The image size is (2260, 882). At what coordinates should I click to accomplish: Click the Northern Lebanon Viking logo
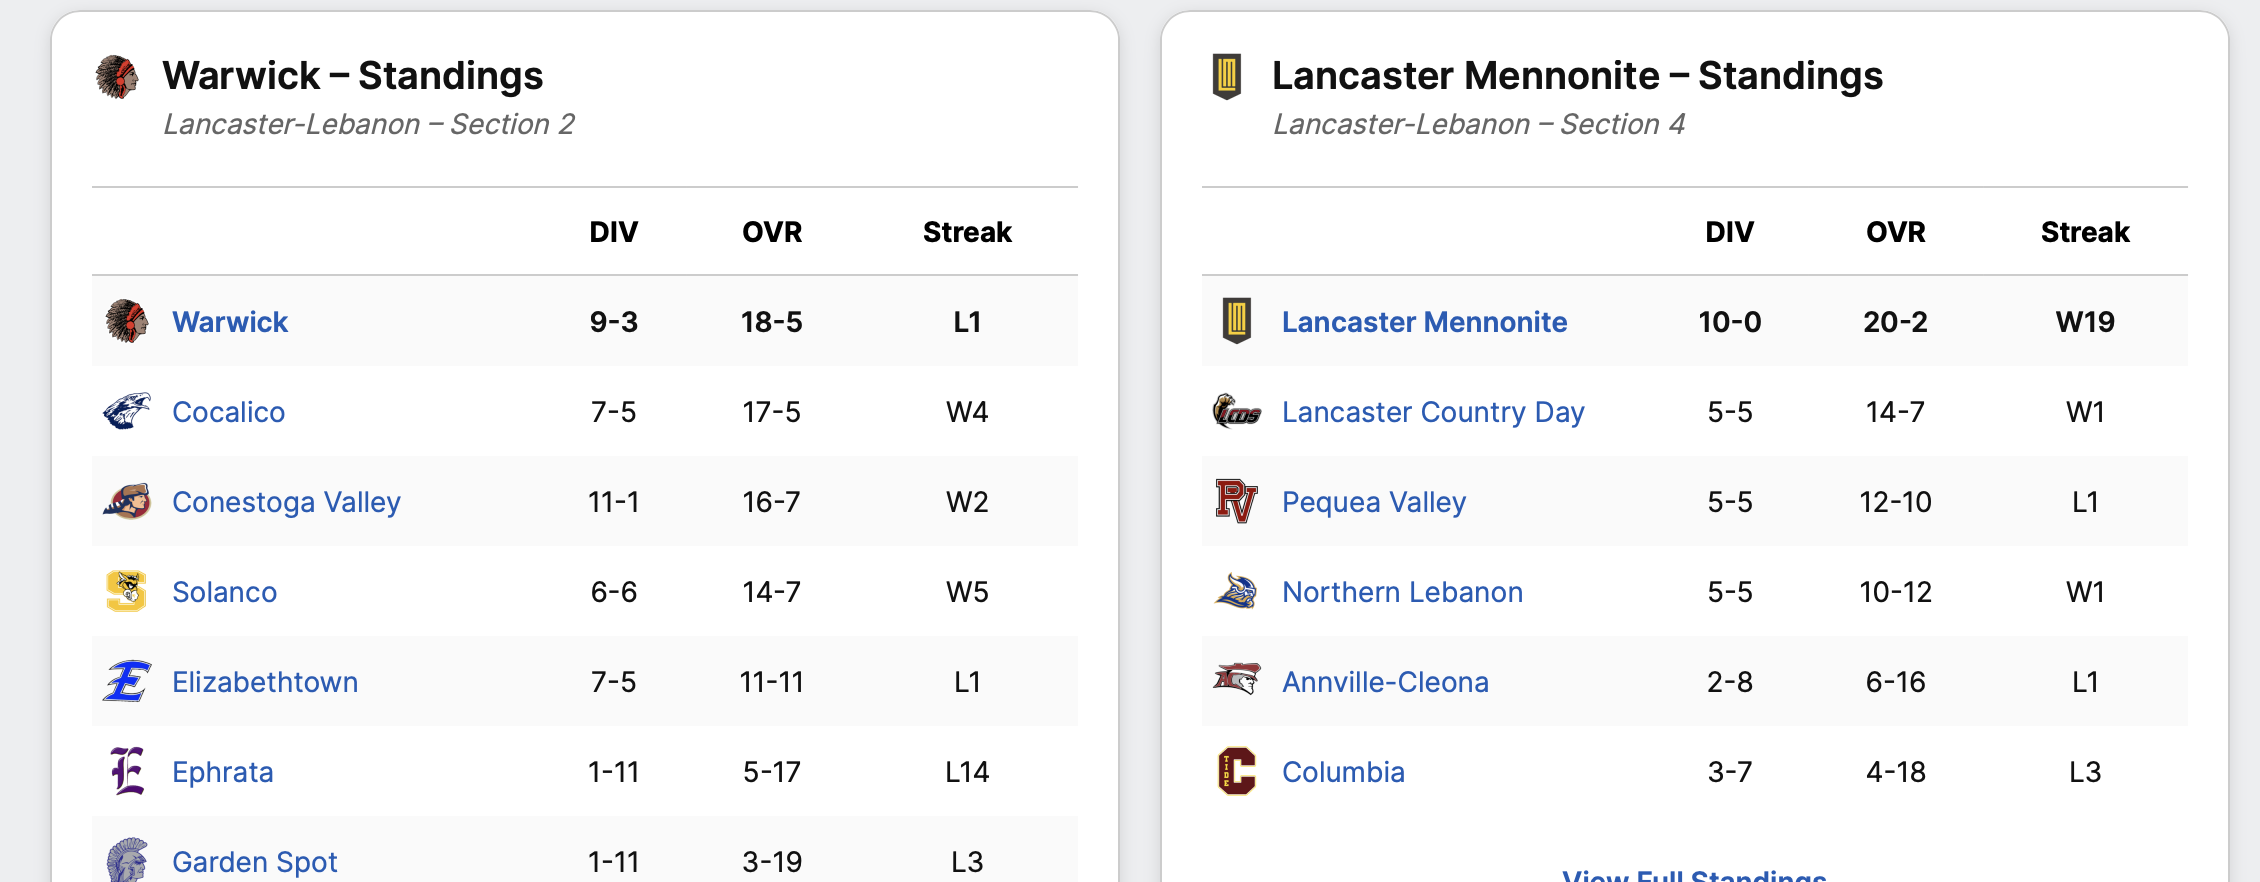[x=1236, y=591]
